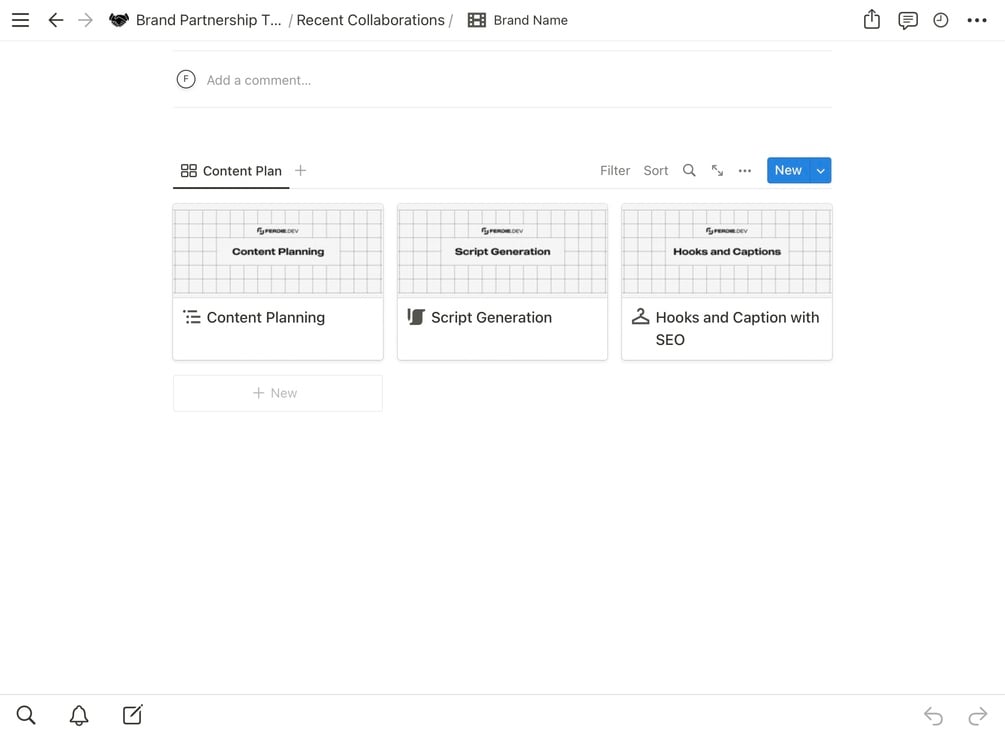Screen dimensions: 1005x735
Task: Compose a new page from the bottom bar
Action: (132, 715)
